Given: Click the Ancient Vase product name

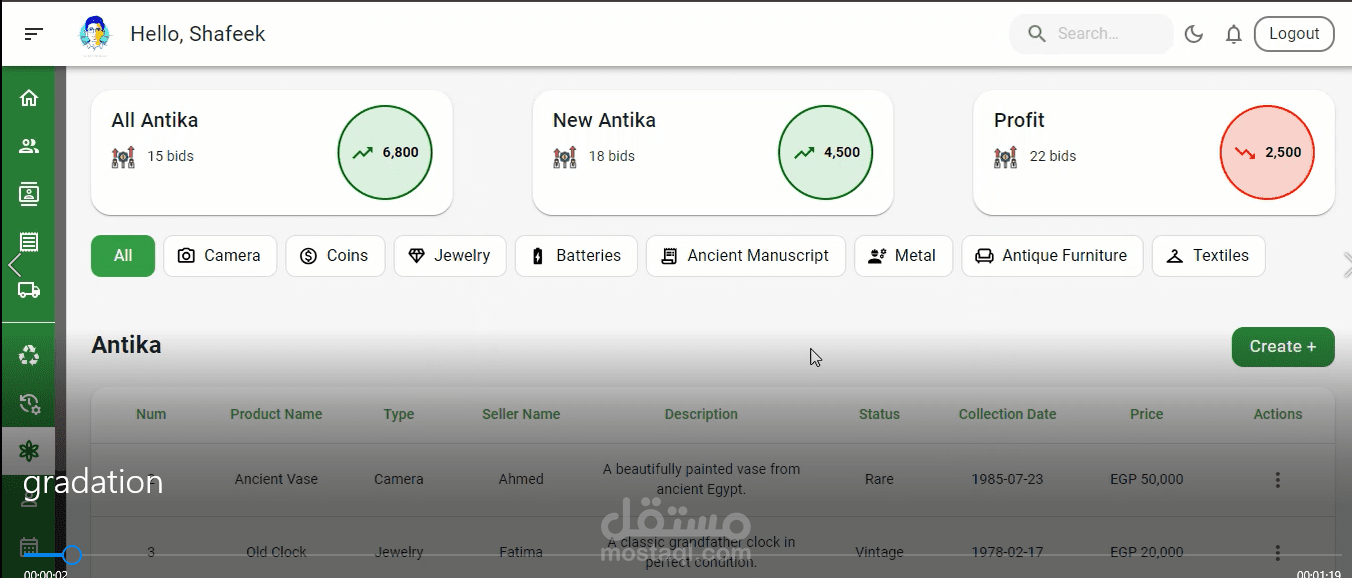Looking at the screenshot, I should point(276,479).
